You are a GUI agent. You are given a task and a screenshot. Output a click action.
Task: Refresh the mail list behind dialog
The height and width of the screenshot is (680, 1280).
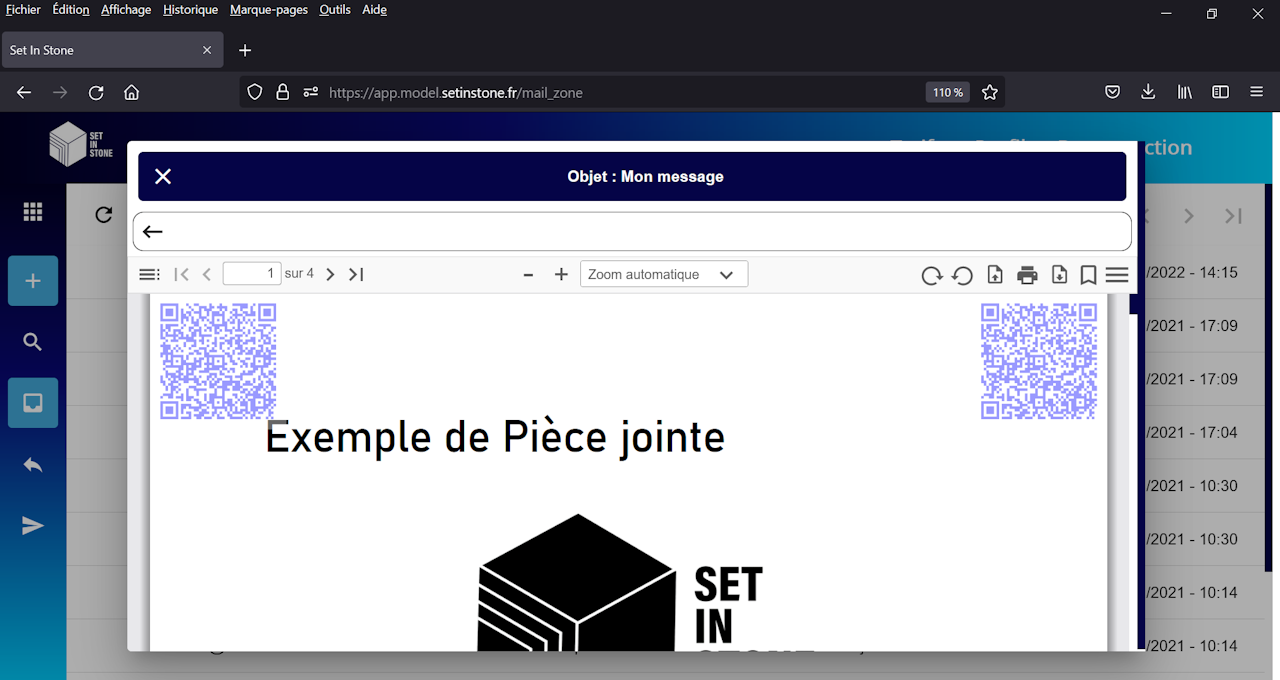[104, 215]
